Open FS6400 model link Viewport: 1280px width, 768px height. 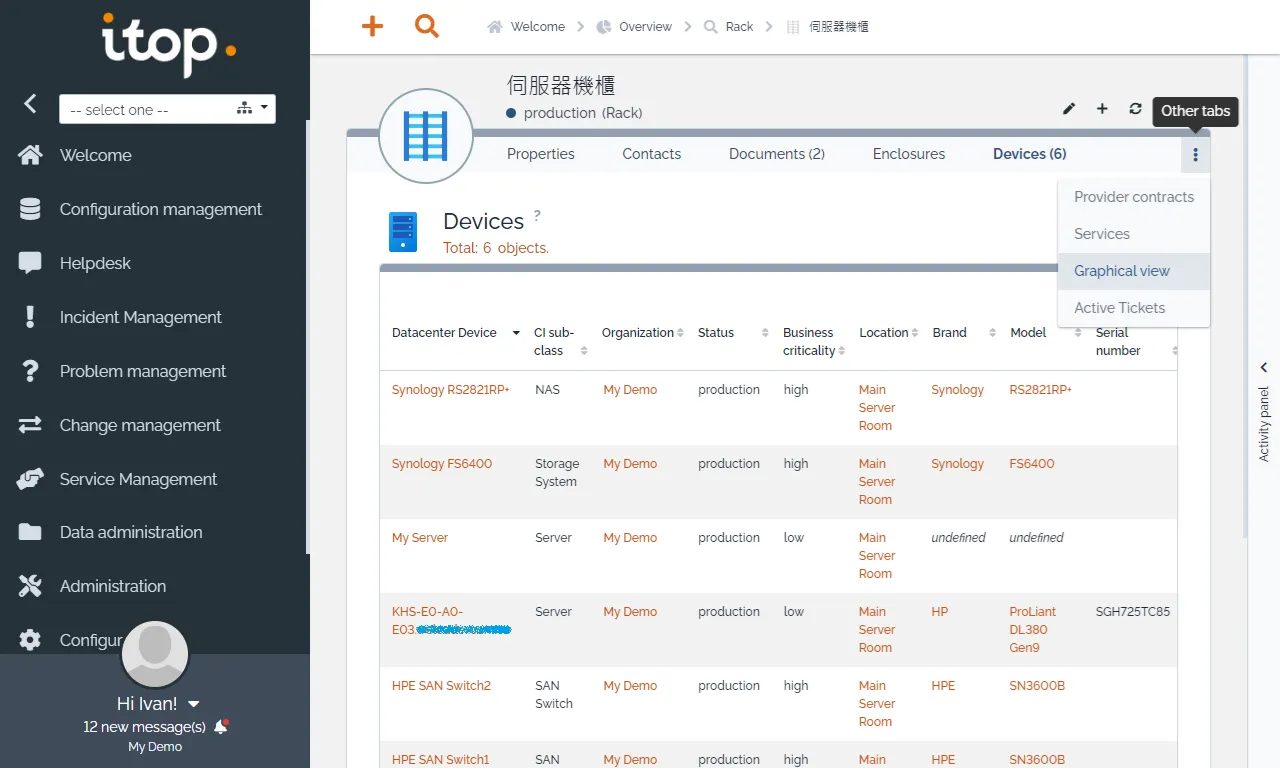click(x=1032, y=464)
